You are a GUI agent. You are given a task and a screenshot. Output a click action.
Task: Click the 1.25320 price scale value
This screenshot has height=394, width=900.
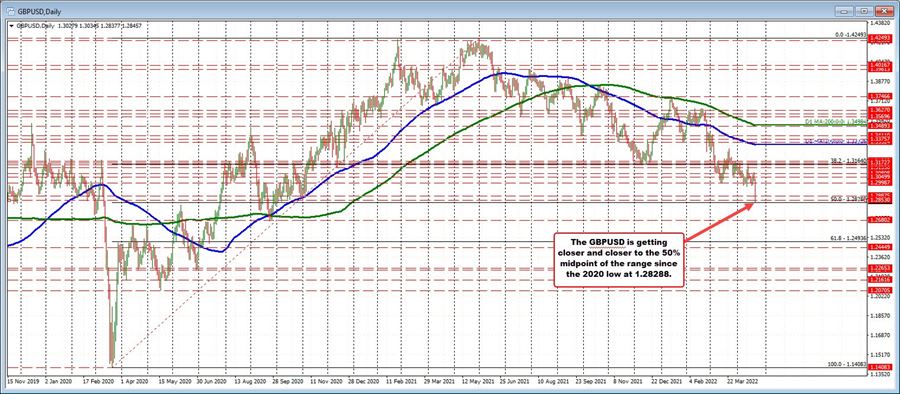(879, 237)
